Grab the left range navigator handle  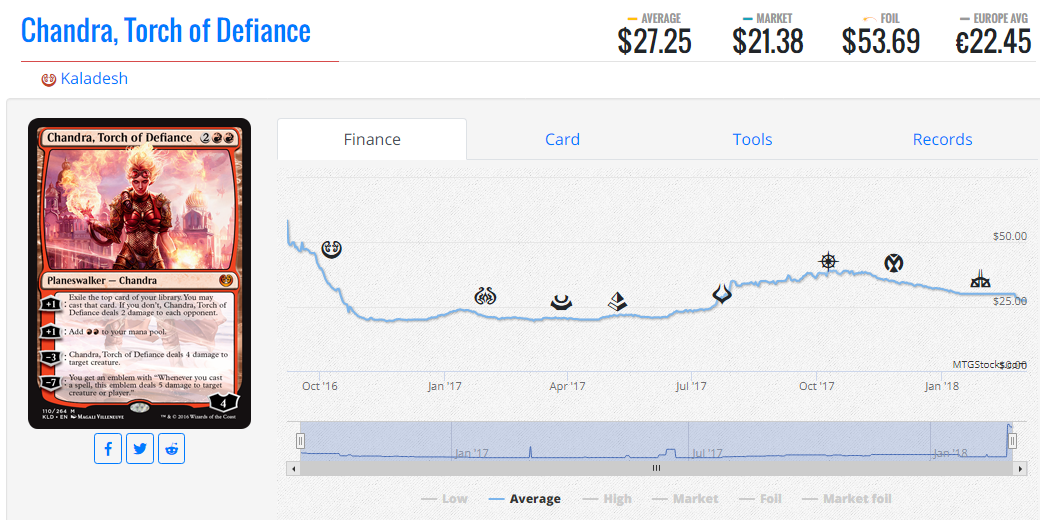[x=300, y=440]
